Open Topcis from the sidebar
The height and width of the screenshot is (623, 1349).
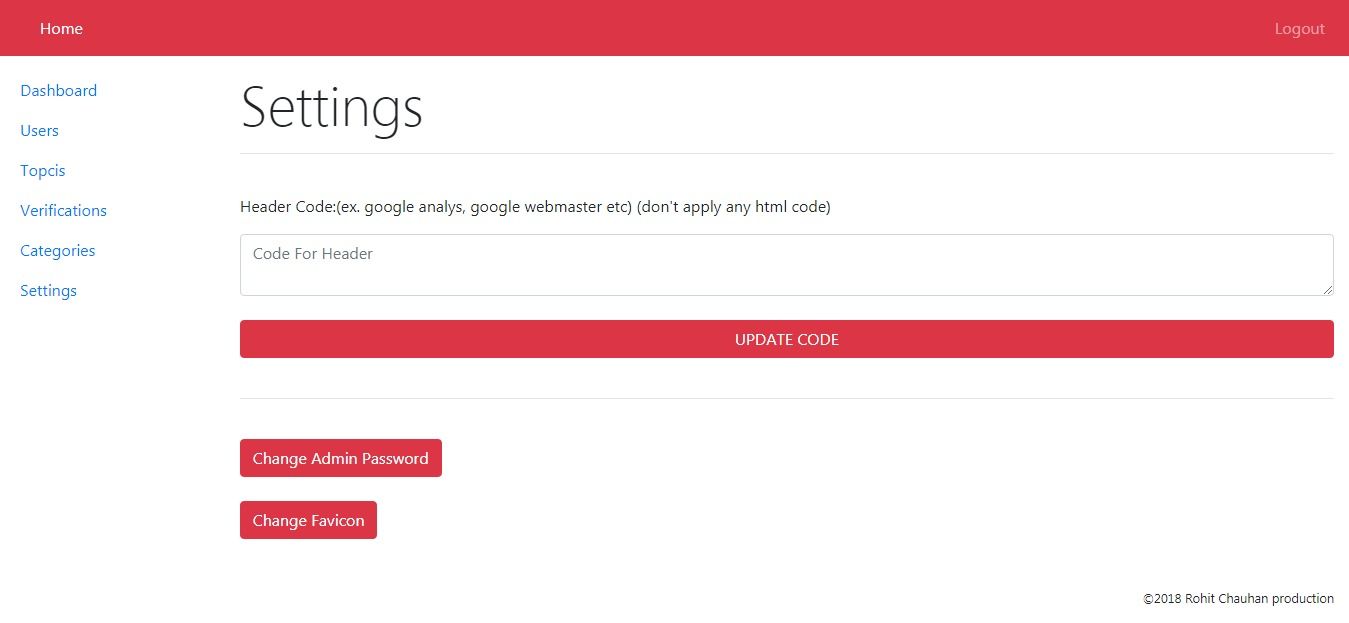coord(42,171)
